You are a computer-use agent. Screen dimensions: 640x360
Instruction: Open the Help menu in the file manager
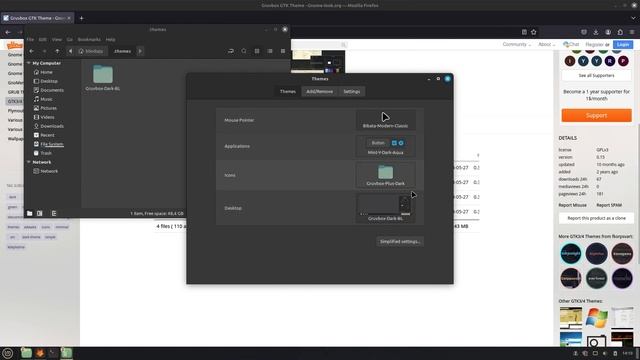click(x=110, y=40)
